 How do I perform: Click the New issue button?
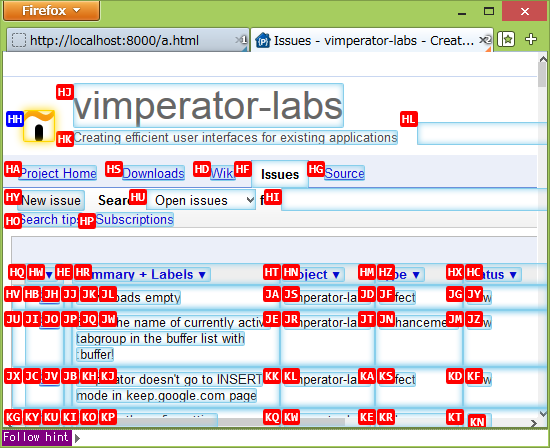point(51,200)
